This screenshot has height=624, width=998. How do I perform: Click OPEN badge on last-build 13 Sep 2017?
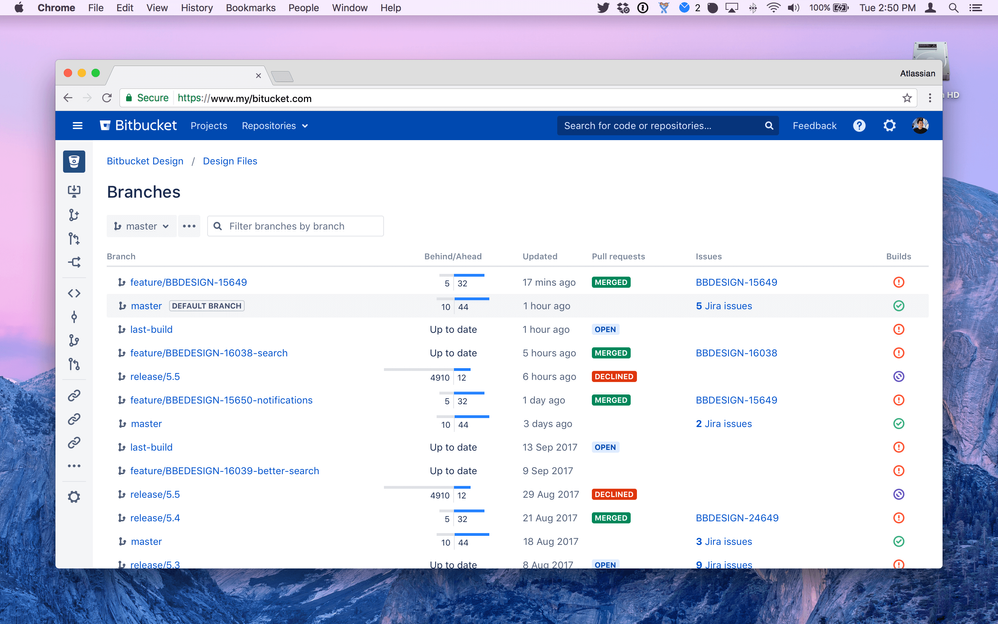(x=605, y=447)
